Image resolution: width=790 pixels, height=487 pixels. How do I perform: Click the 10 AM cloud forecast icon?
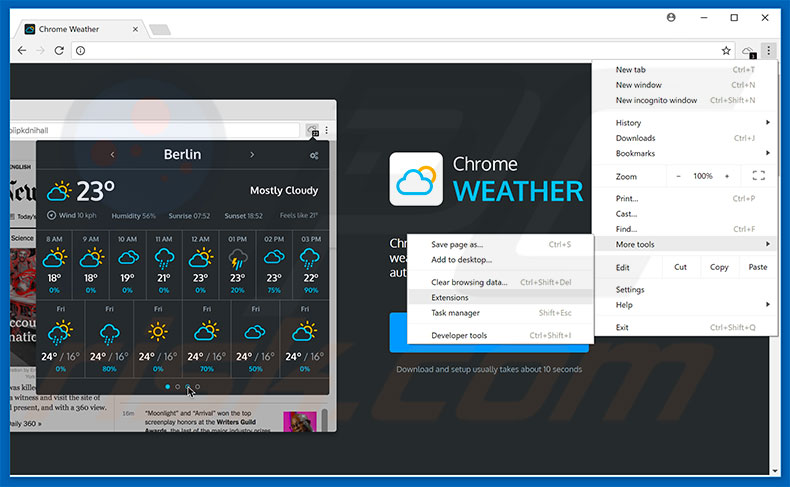coord(128,258)
